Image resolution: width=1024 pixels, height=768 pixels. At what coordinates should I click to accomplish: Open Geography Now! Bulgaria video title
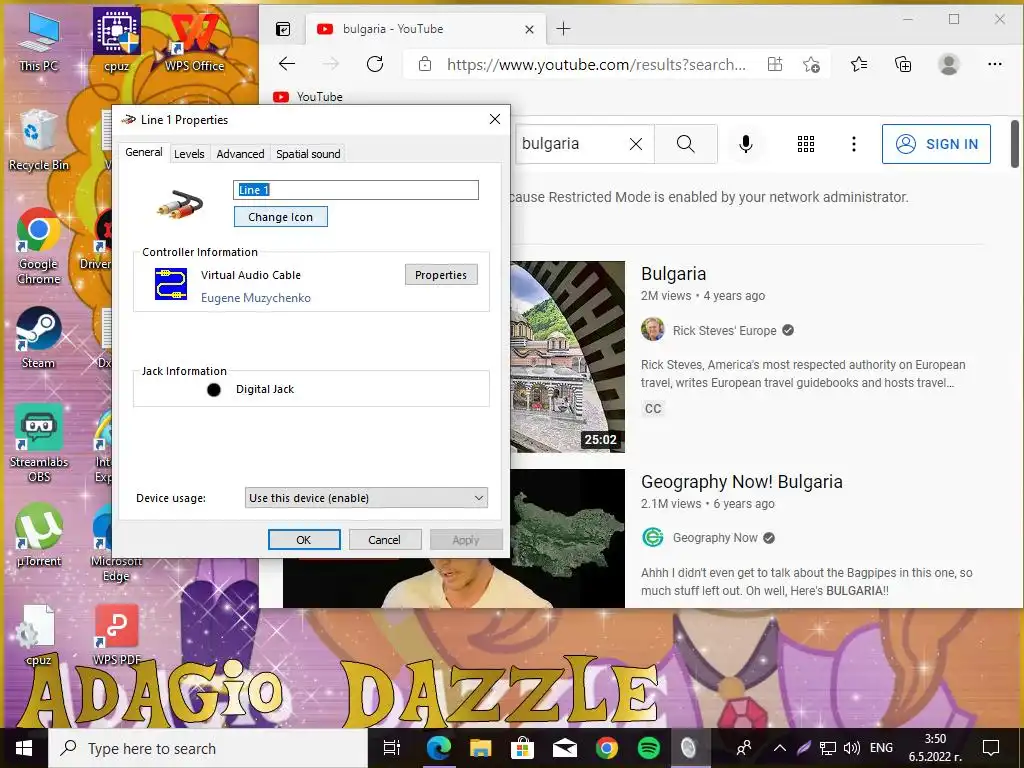click(x=741, y=482)
